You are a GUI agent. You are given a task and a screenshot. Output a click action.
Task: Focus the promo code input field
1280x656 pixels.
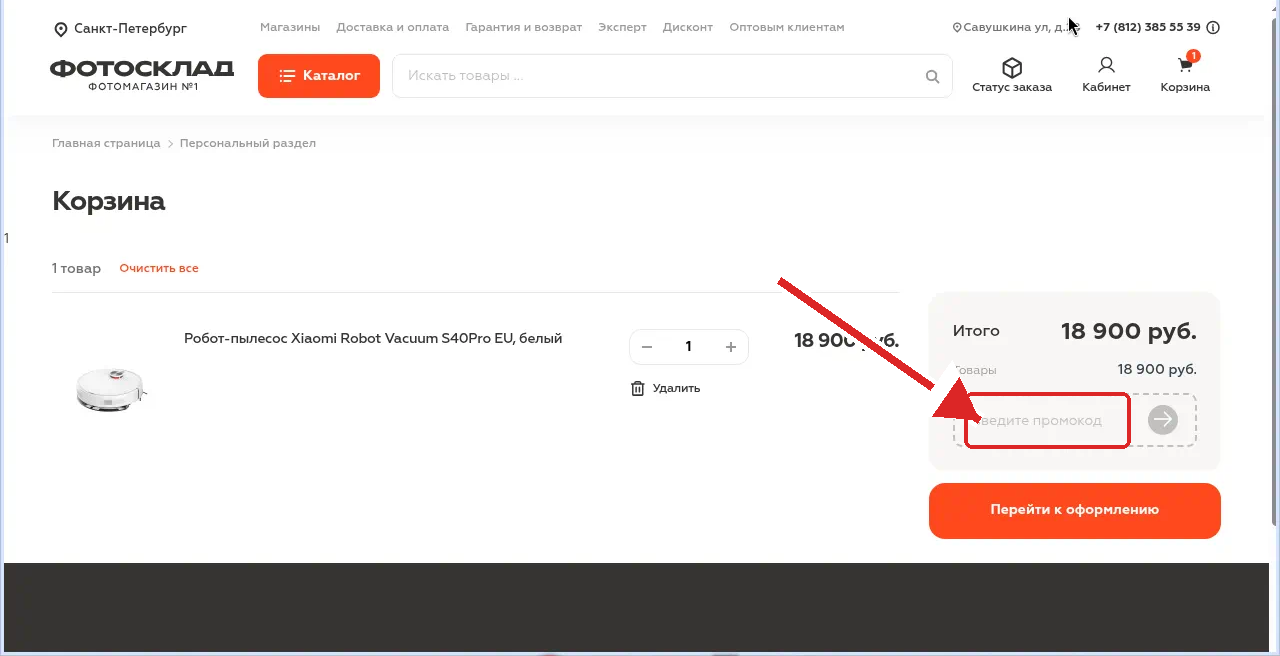tap(1047, 420)
